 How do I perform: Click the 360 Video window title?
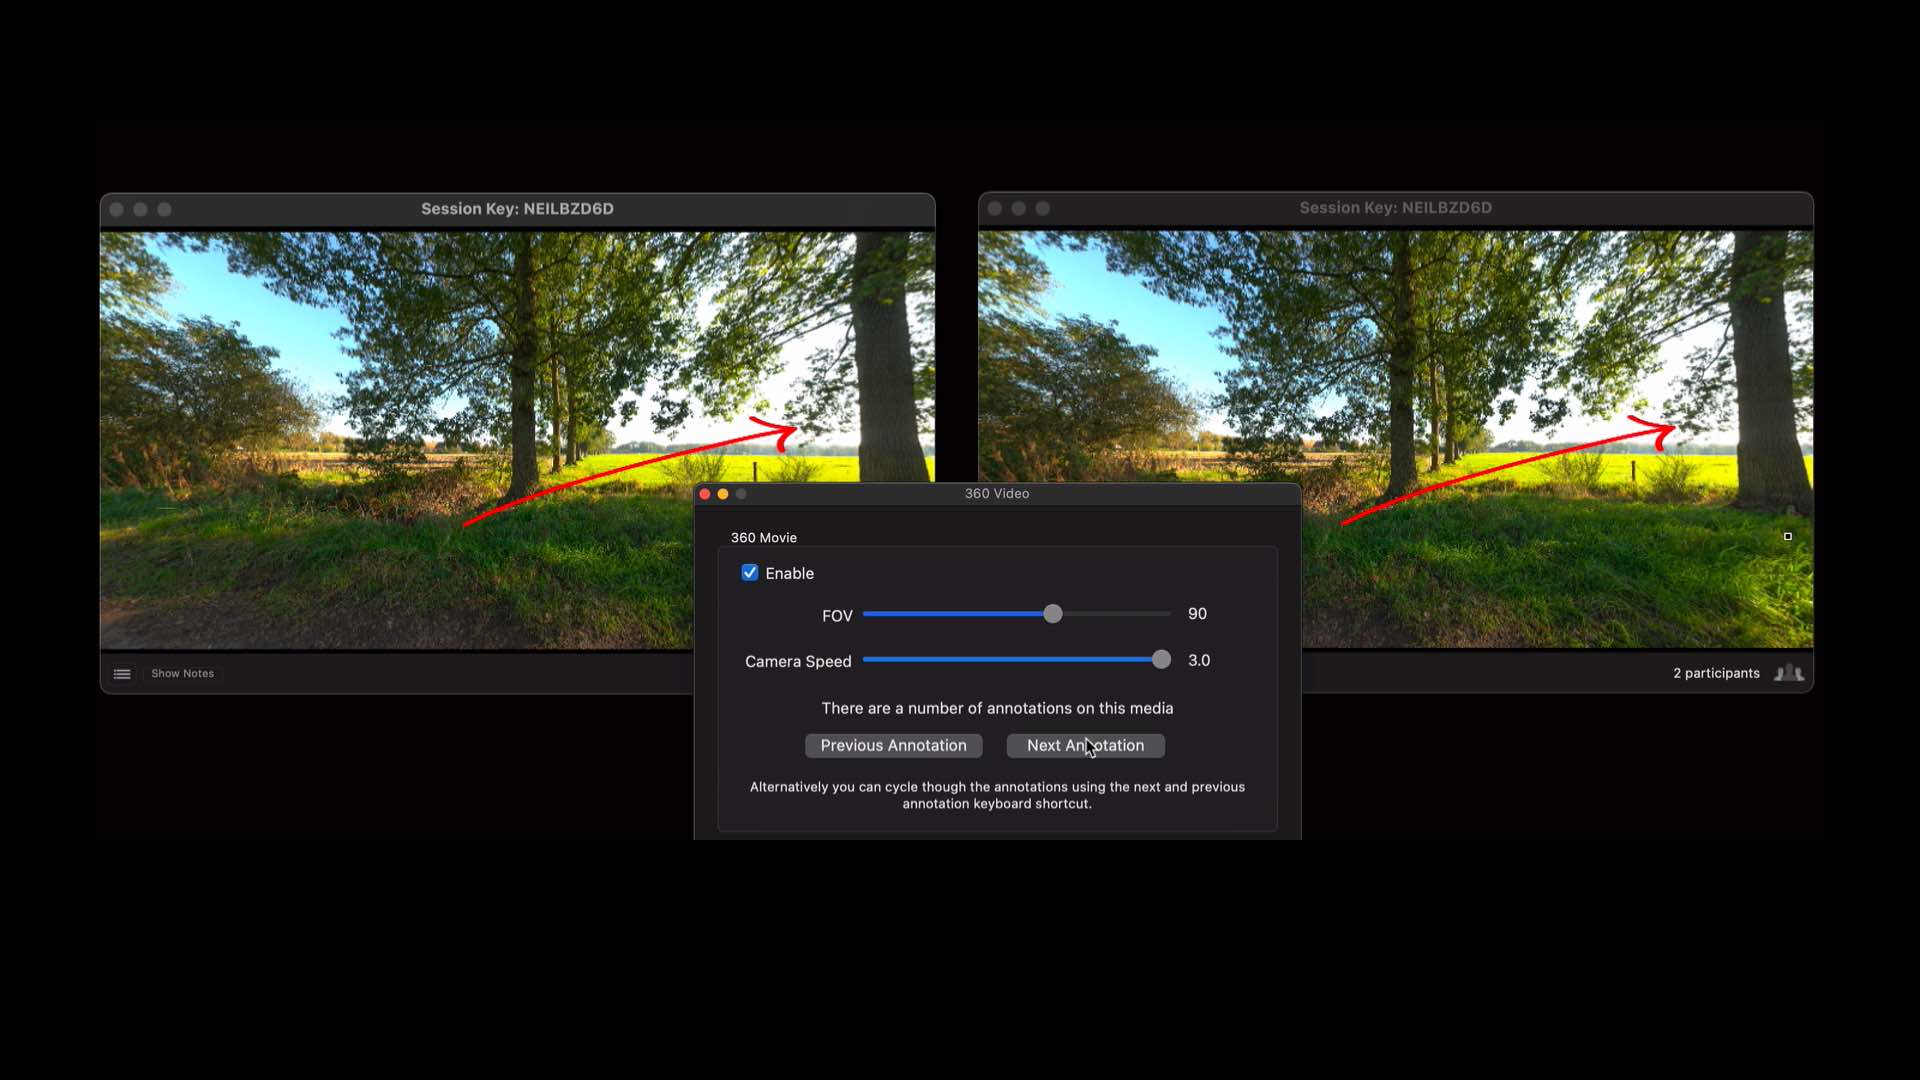point(997,494)
